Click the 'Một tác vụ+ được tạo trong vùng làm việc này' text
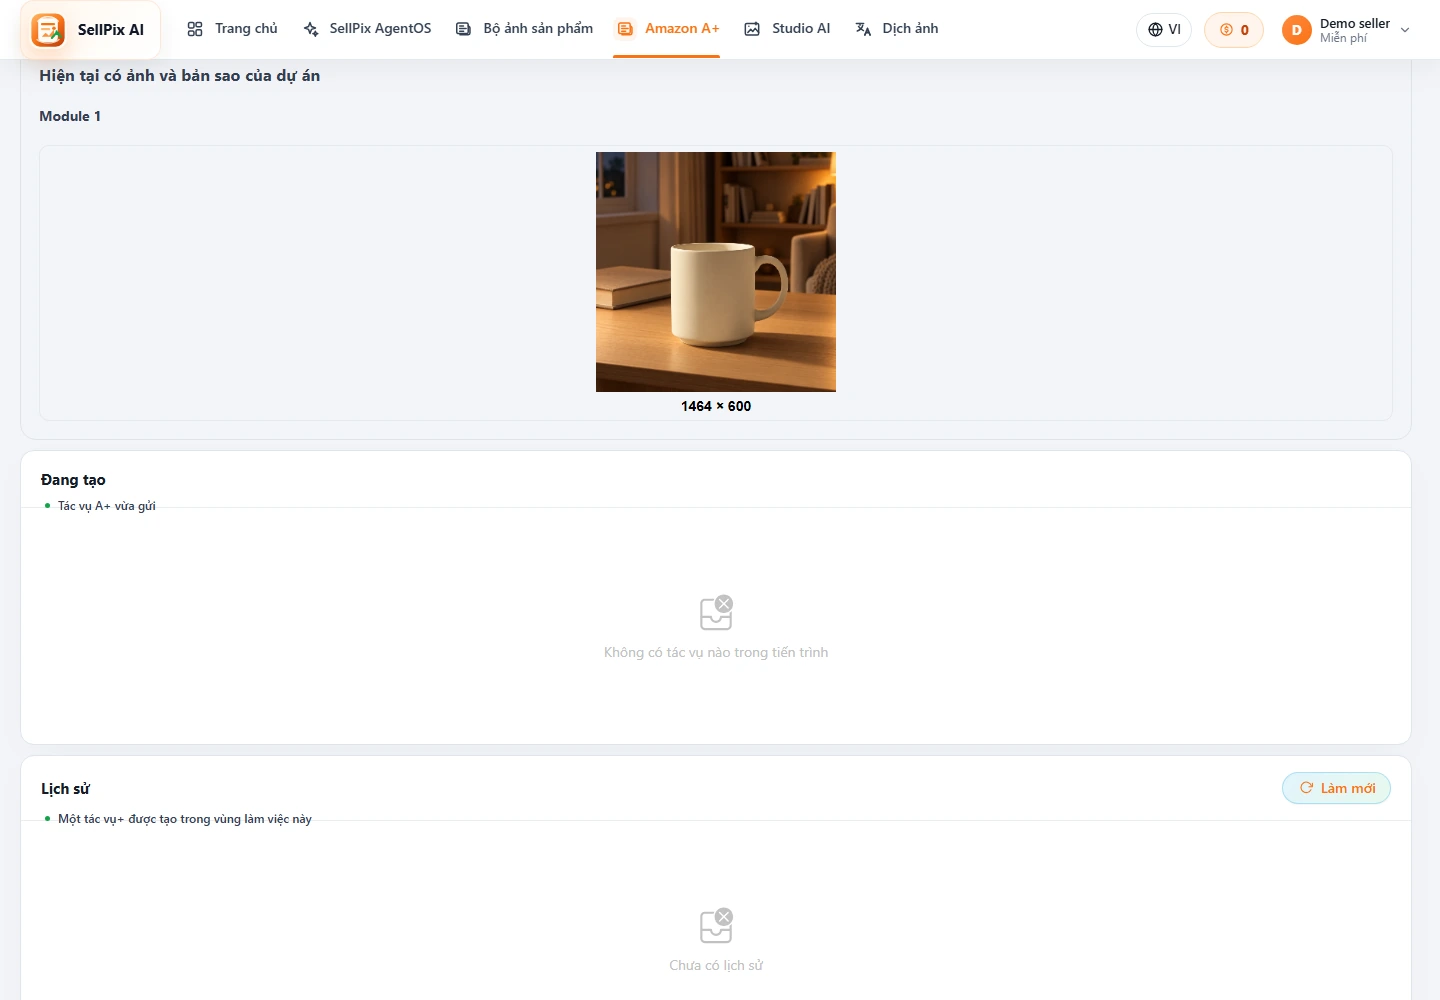 (185, 819)
